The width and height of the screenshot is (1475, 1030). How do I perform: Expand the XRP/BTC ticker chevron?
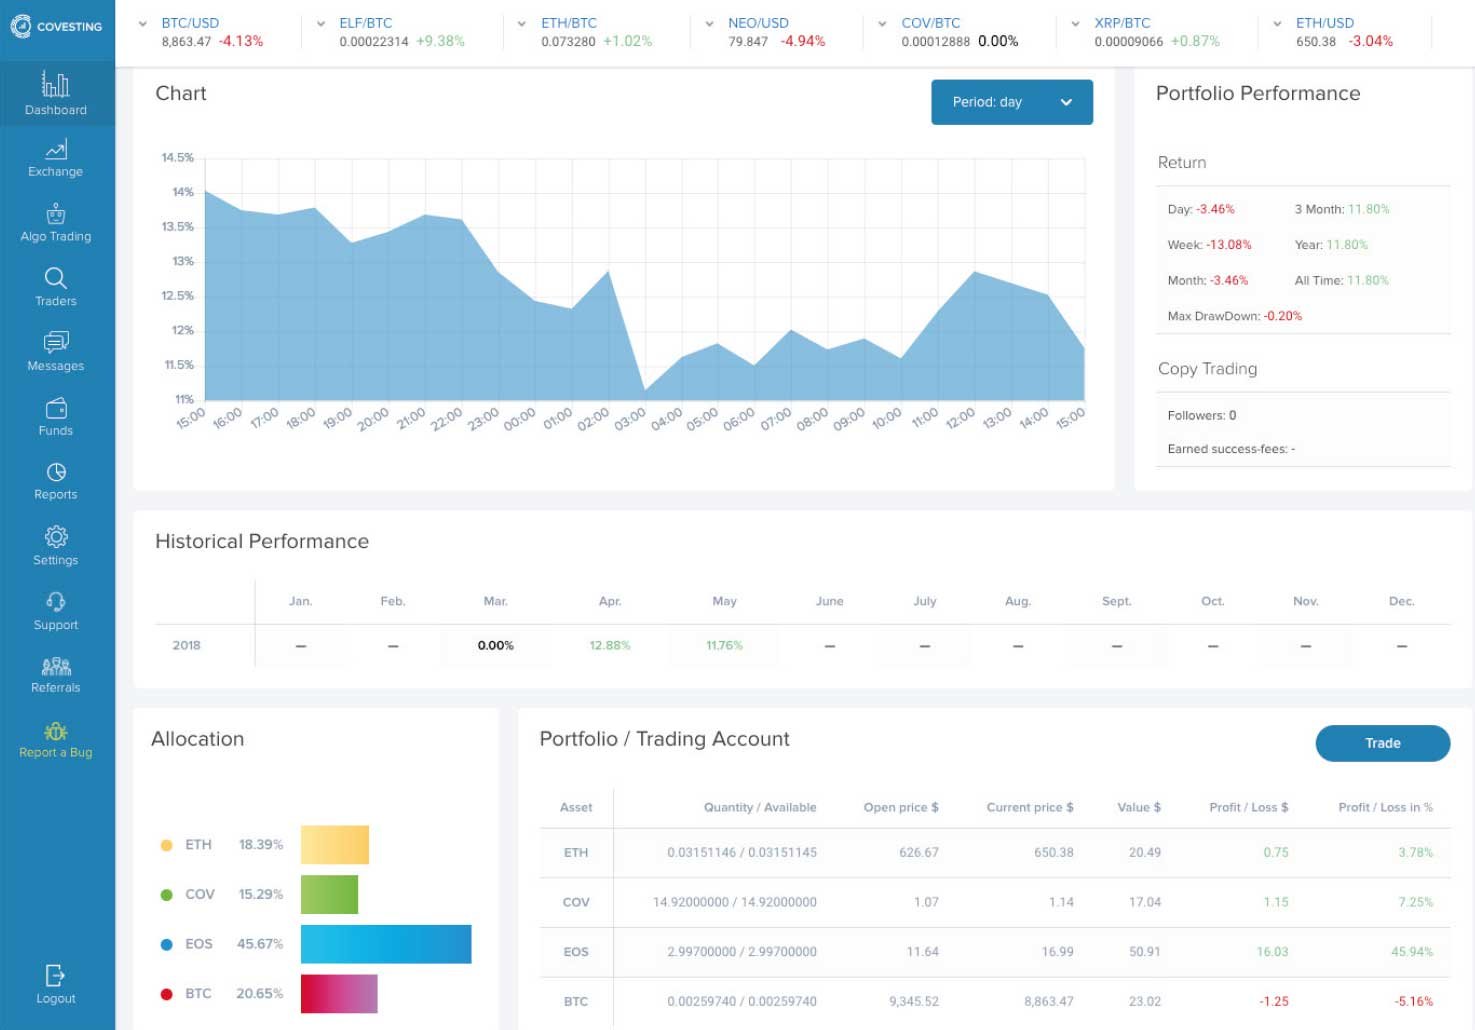click(x=1075, y=23)
